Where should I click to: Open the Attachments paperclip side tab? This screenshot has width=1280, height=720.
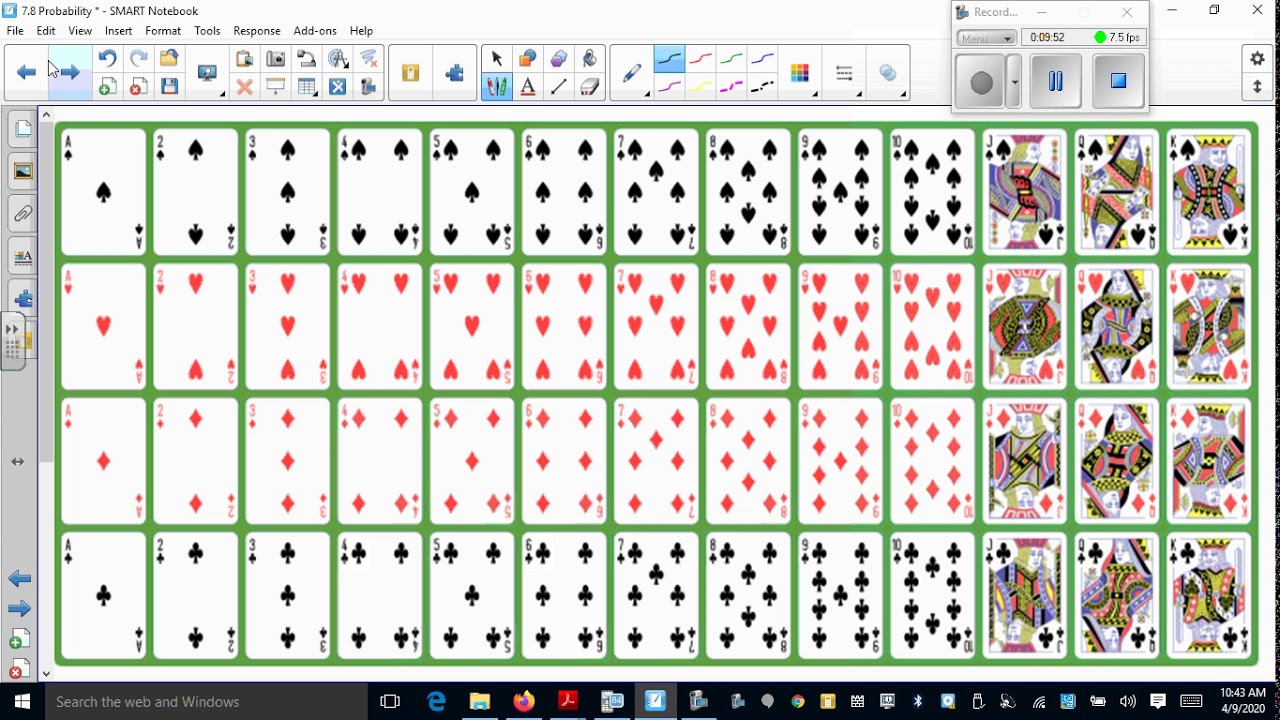click(22, 214)
